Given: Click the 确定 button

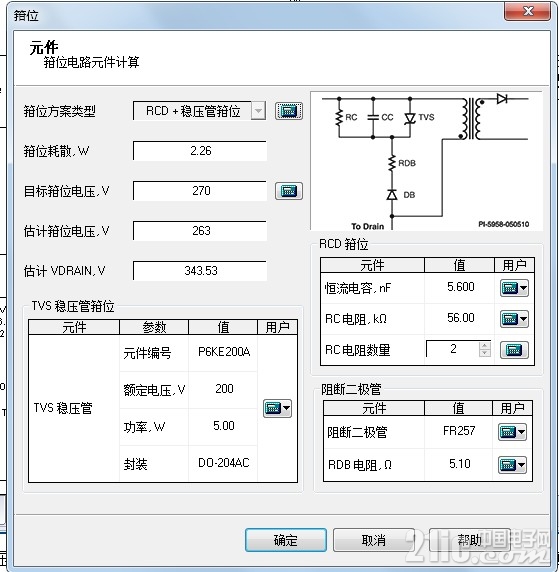Looking at the screenshot, I should 286,540.
